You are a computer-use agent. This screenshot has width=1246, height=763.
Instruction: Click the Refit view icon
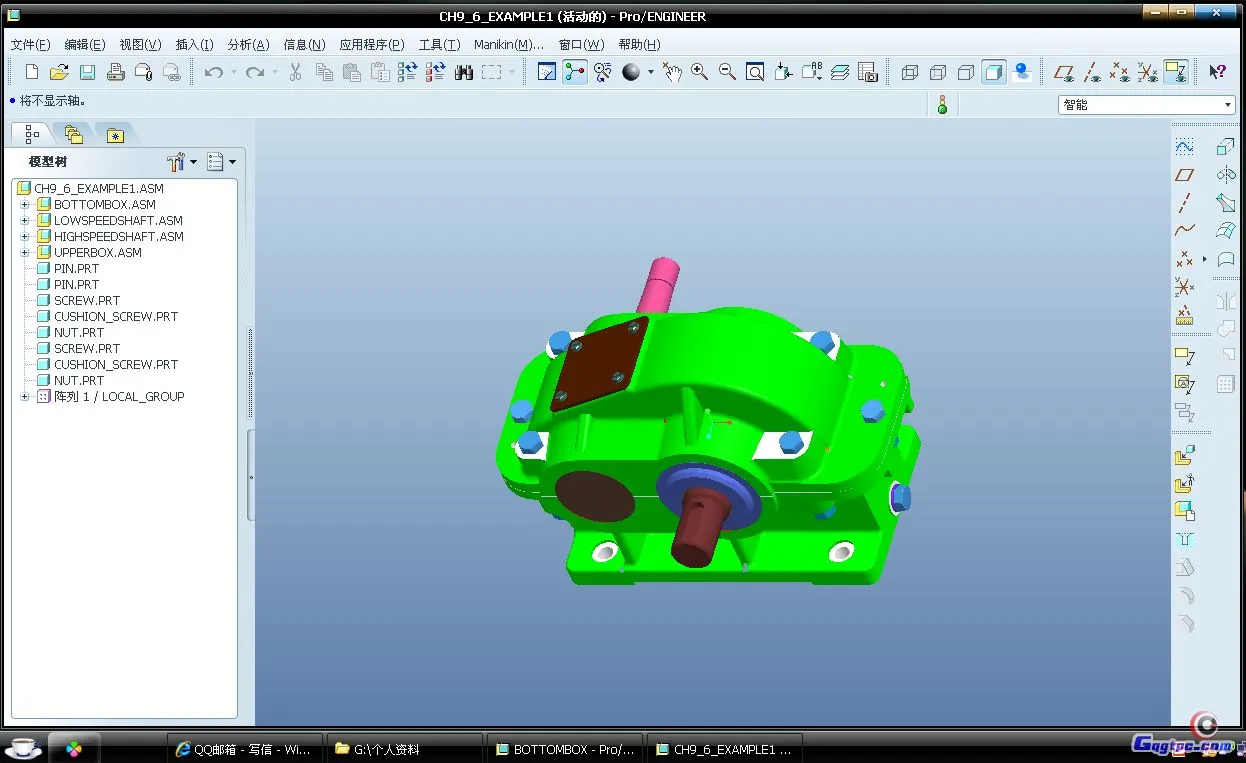(755, 72)
